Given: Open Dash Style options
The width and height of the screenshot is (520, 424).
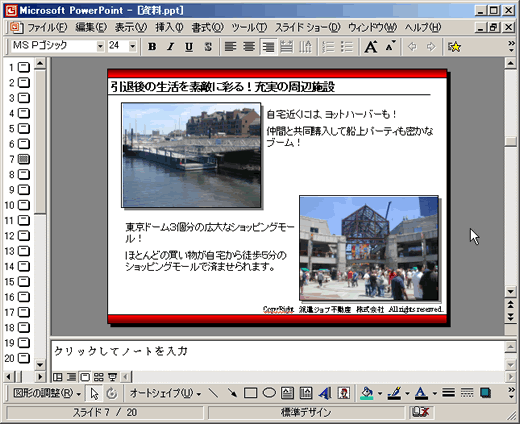Looking at the screenshot, I should click(467, 393).
